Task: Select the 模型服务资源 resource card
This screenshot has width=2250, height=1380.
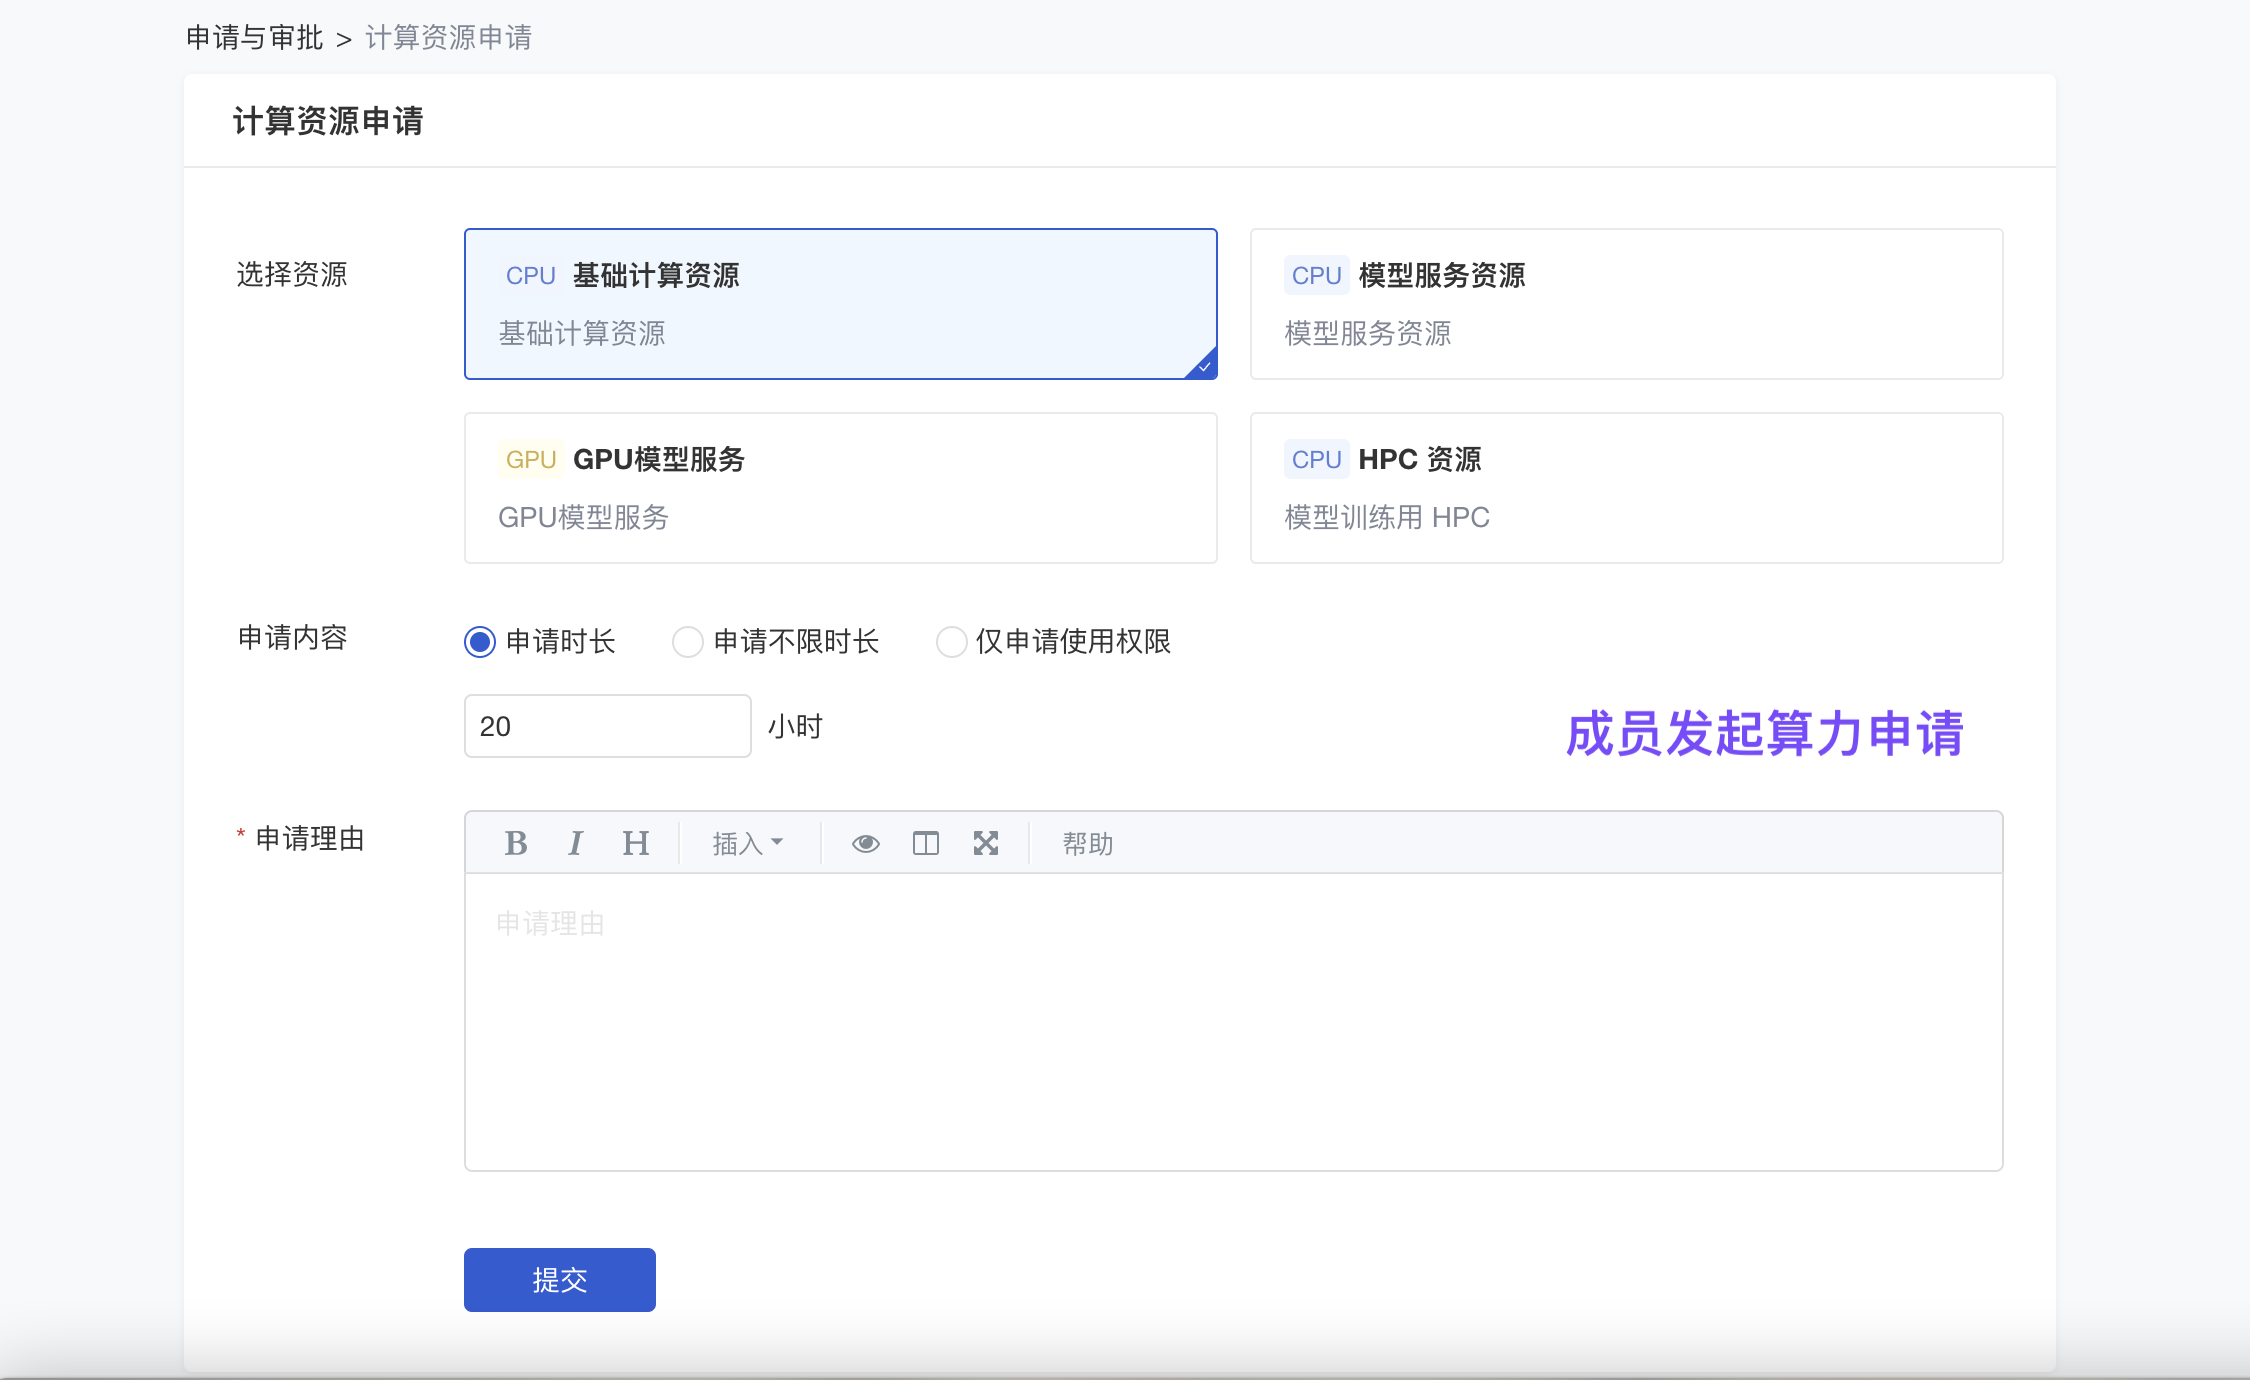Action: point(1626,304)
